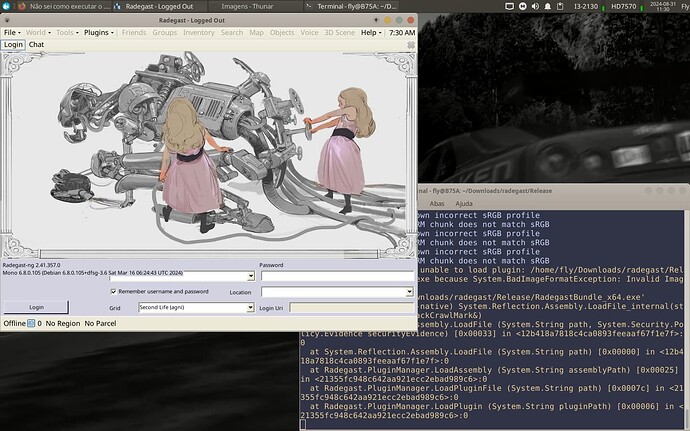Screen dimensions: 690x431
Task: Open the Grid dropdown showing Second Life (agni)
Action: (196, 307)
